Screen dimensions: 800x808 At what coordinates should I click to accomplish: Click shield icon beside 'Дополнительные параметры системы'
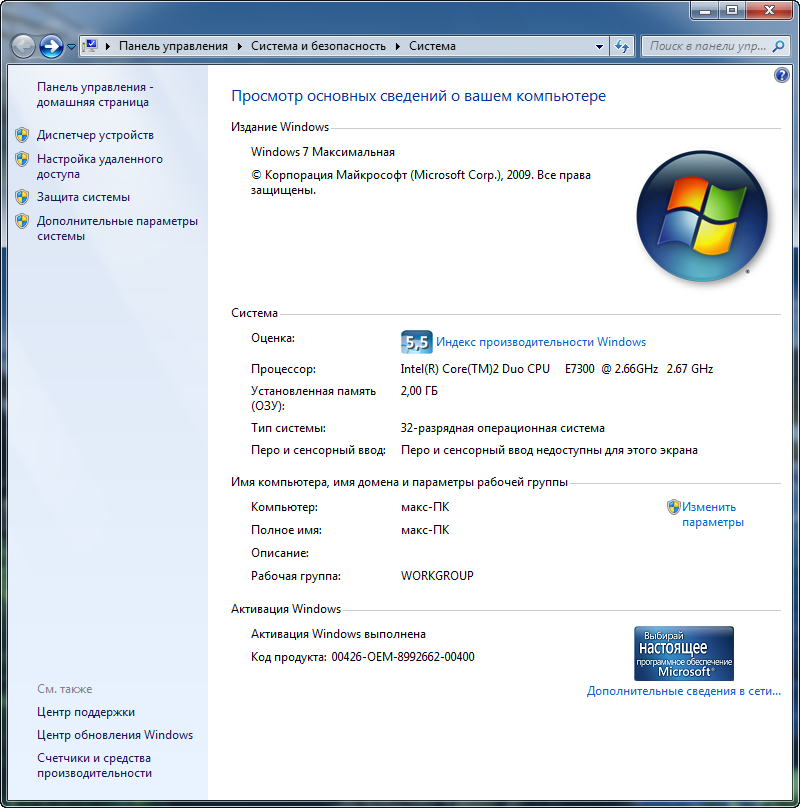point(22,221)
